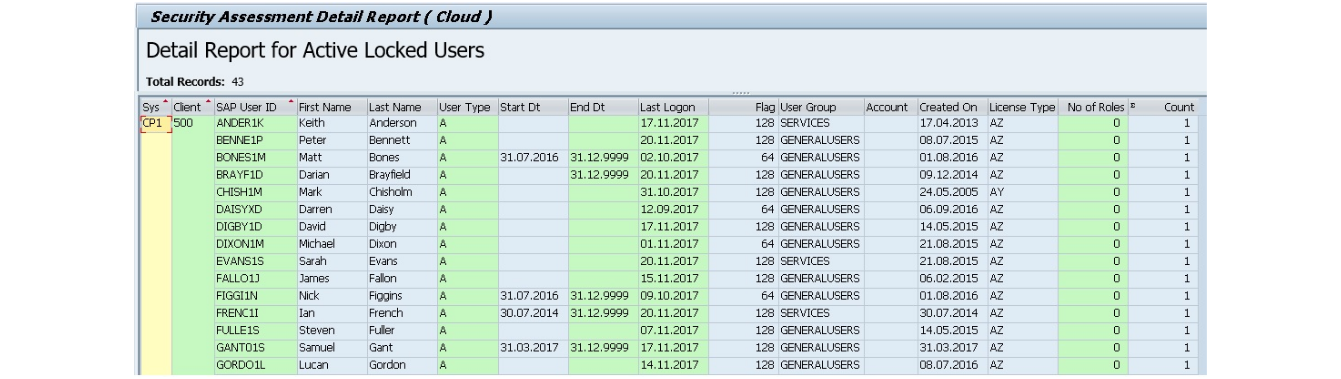Select user ID DIGBY1D
Viewport: 1341px width, 379px height.
pyautogui.click(x=255, y=226)
